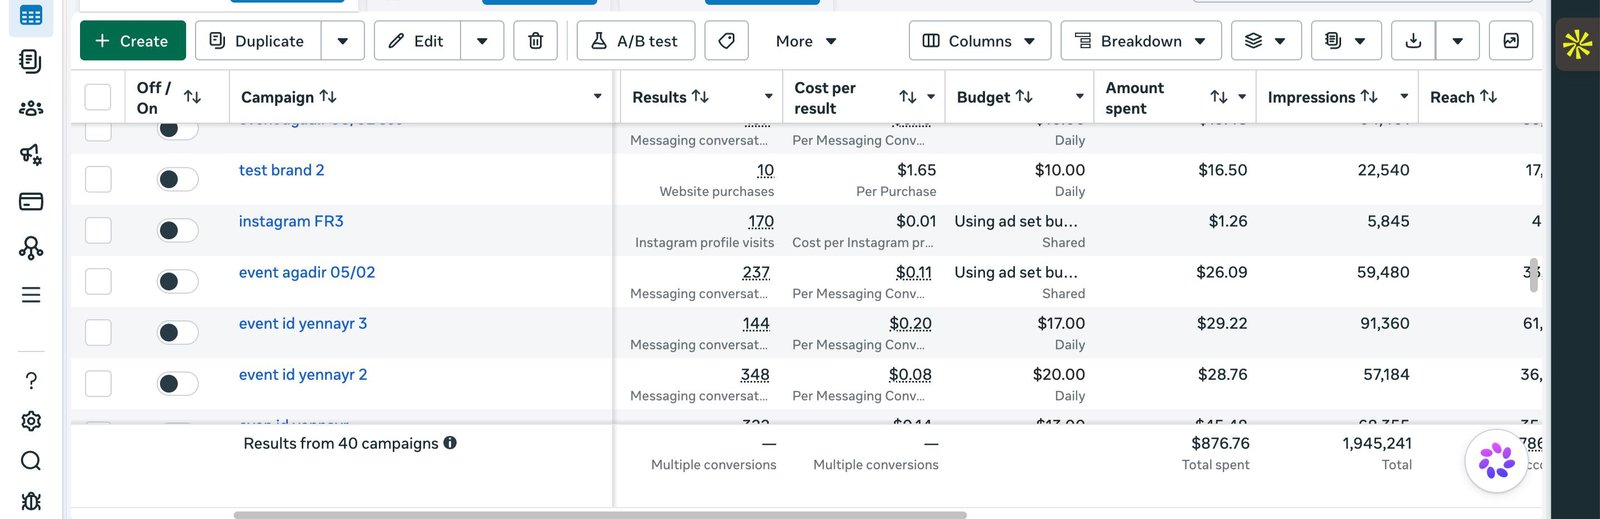Click the bug report icon in sidebar
This screenshot has height=519, width=1600.
click(31, 501)
